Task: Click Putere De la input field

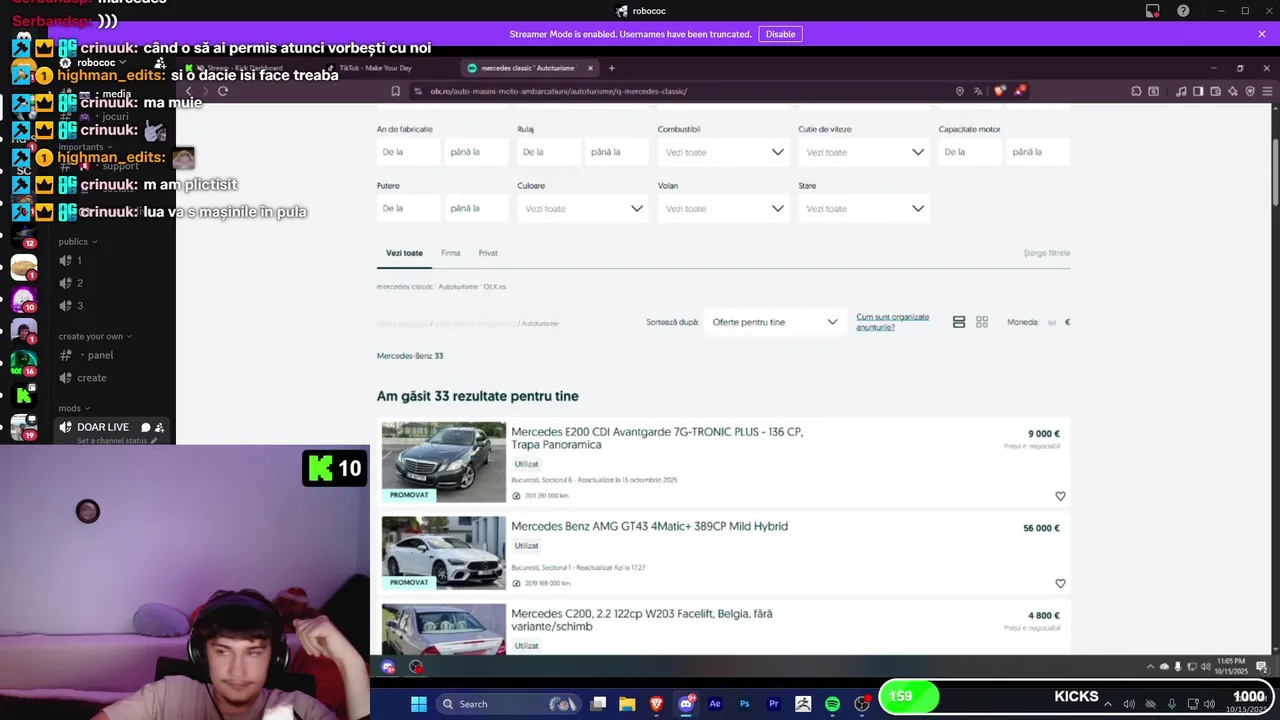Action: (408, 208)
